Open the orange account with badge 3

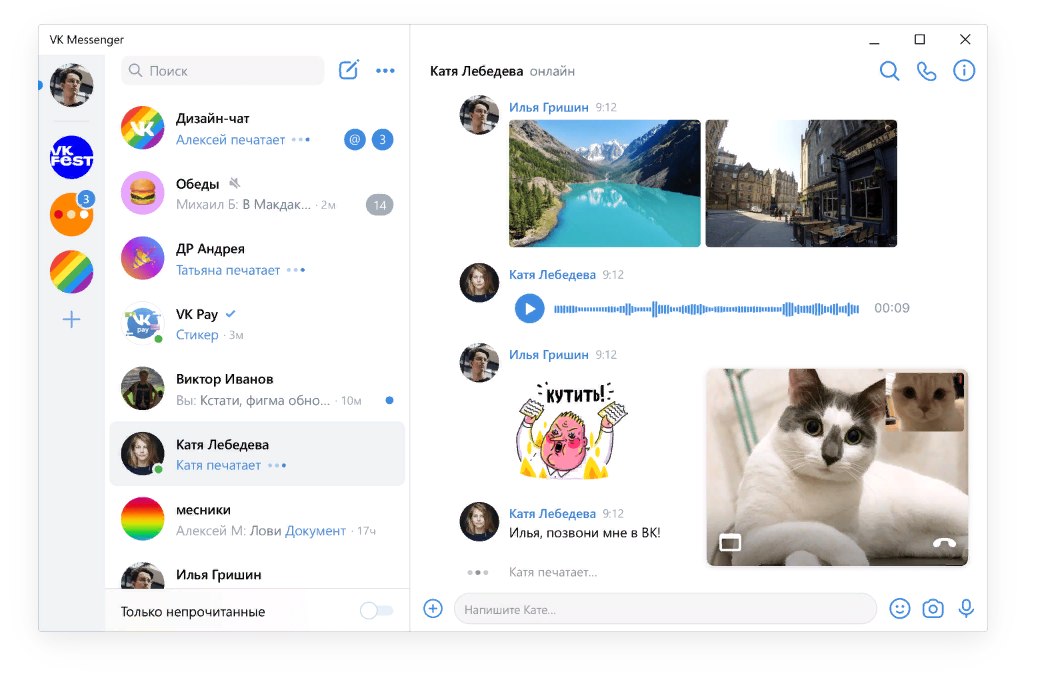(x=72, y=214)
